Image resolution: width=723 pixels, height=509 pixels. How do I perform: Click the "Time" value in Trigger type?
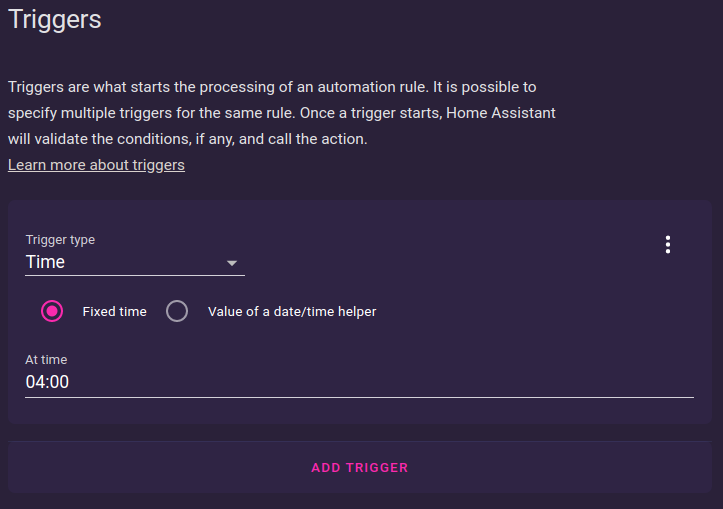click(x=45, y=262)
